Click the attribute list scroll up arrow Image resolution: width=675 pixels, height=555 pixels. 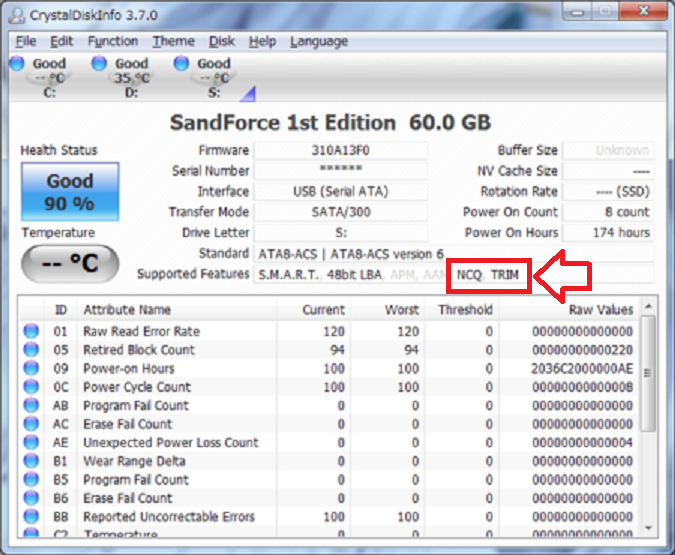click(x=648, y=307)
